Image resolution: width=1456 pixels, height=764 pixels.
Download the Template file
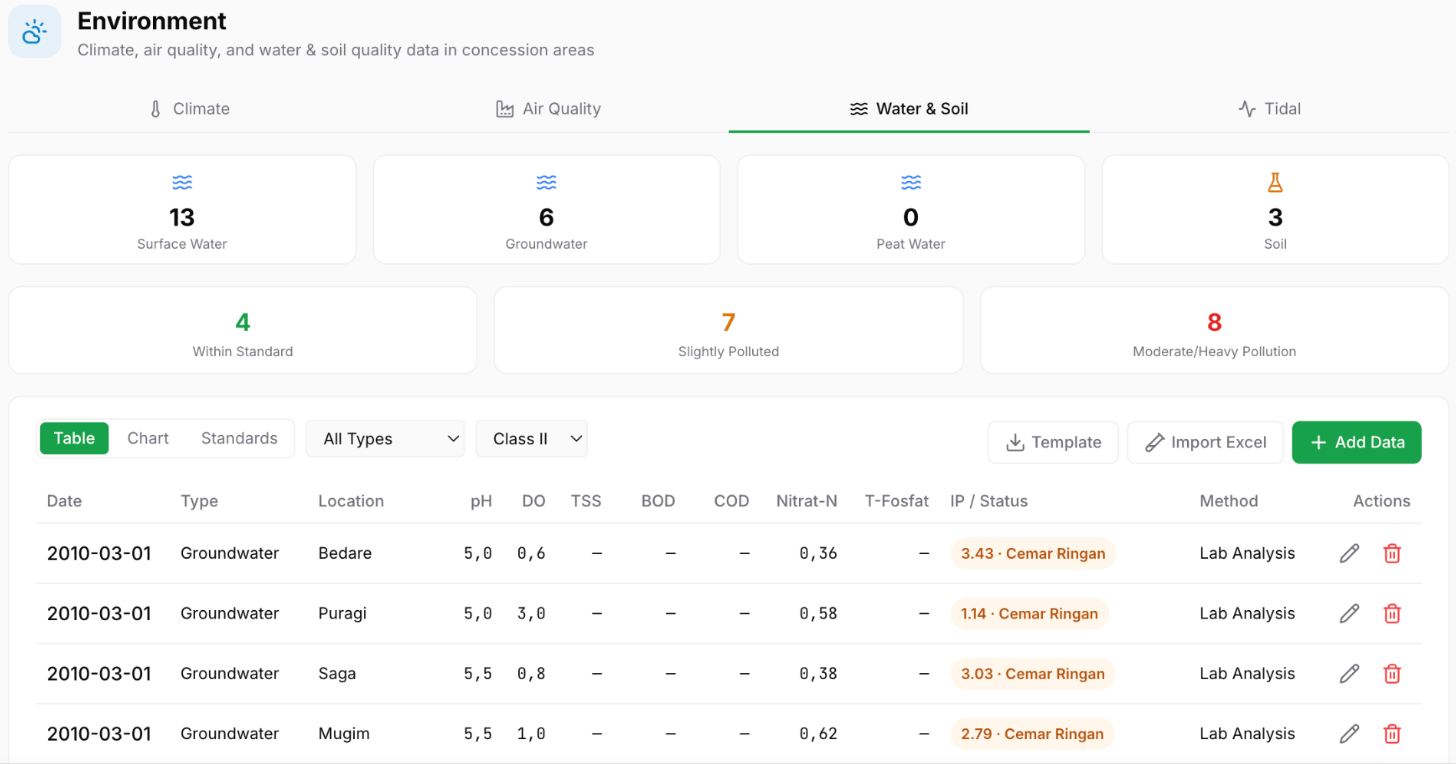(x=1053, y=442)
